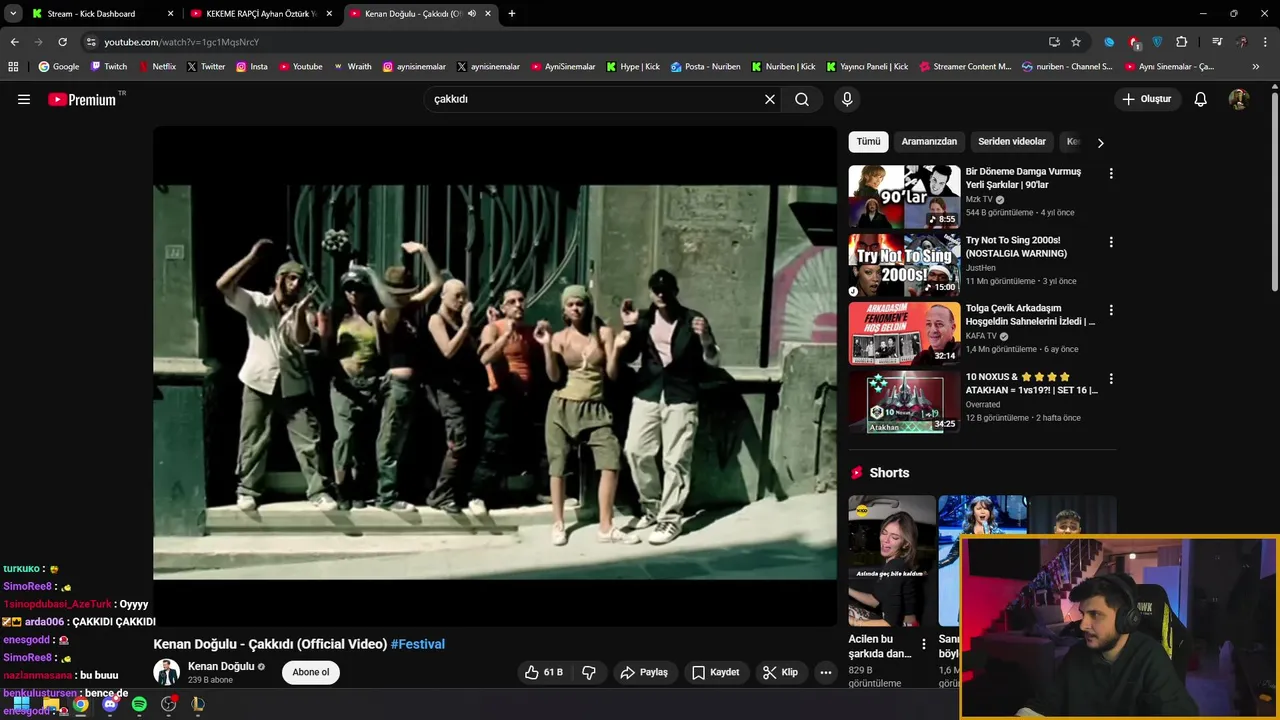This screenshot has height=720, width=1280.
Task: Open the account avatar menu
Action: [x=1239, y=99]
